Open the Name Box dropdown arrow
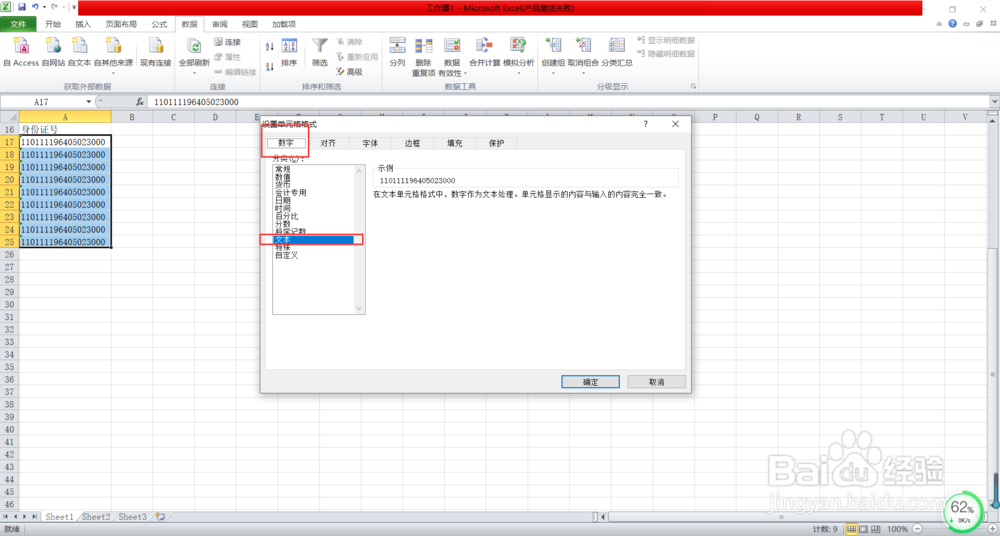1000x536 pixels. [x=89, y=102]
